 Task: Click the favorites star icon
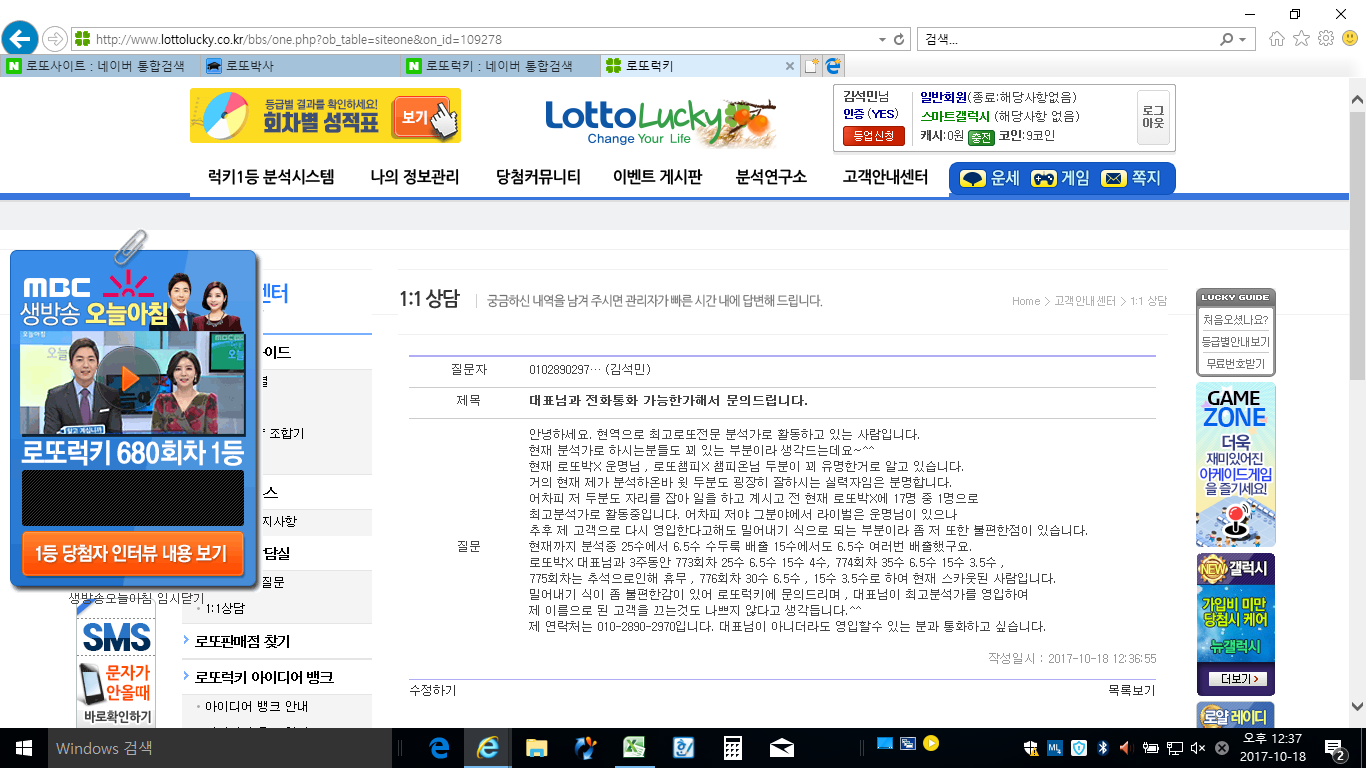point(1301,39)
